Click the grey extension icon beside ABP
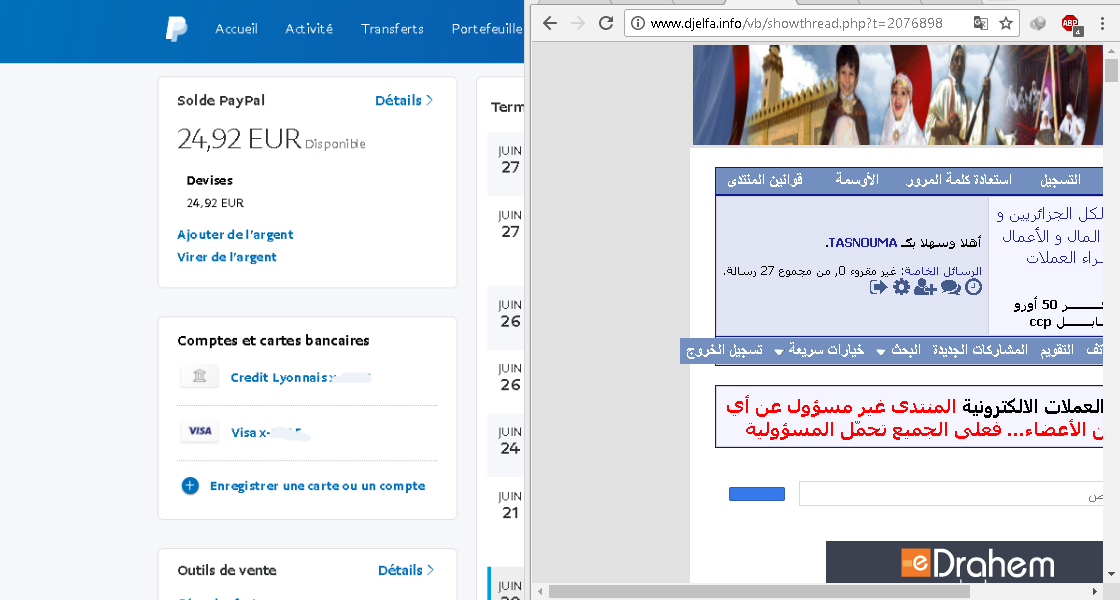1120x600 pixels. (1038, 23)
